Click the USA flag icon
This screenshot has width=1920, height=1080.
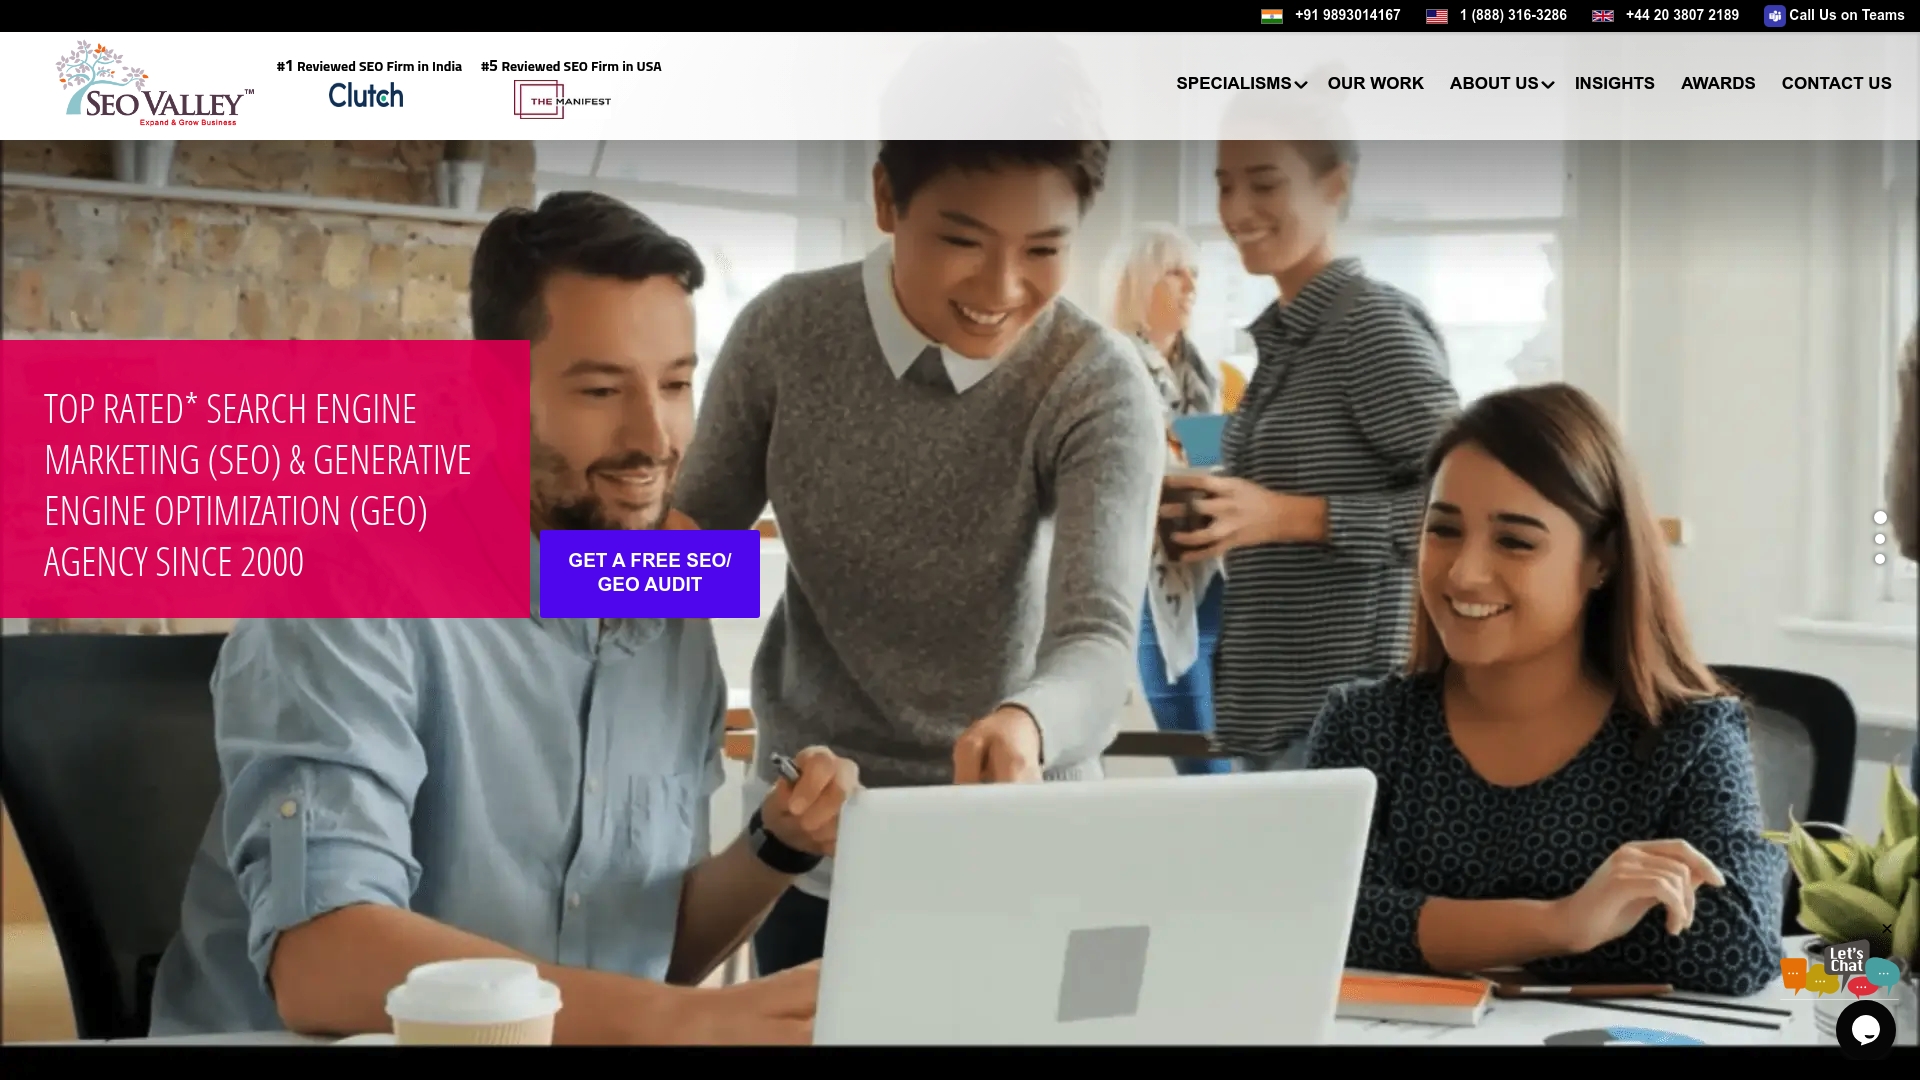click(1437, 15)
